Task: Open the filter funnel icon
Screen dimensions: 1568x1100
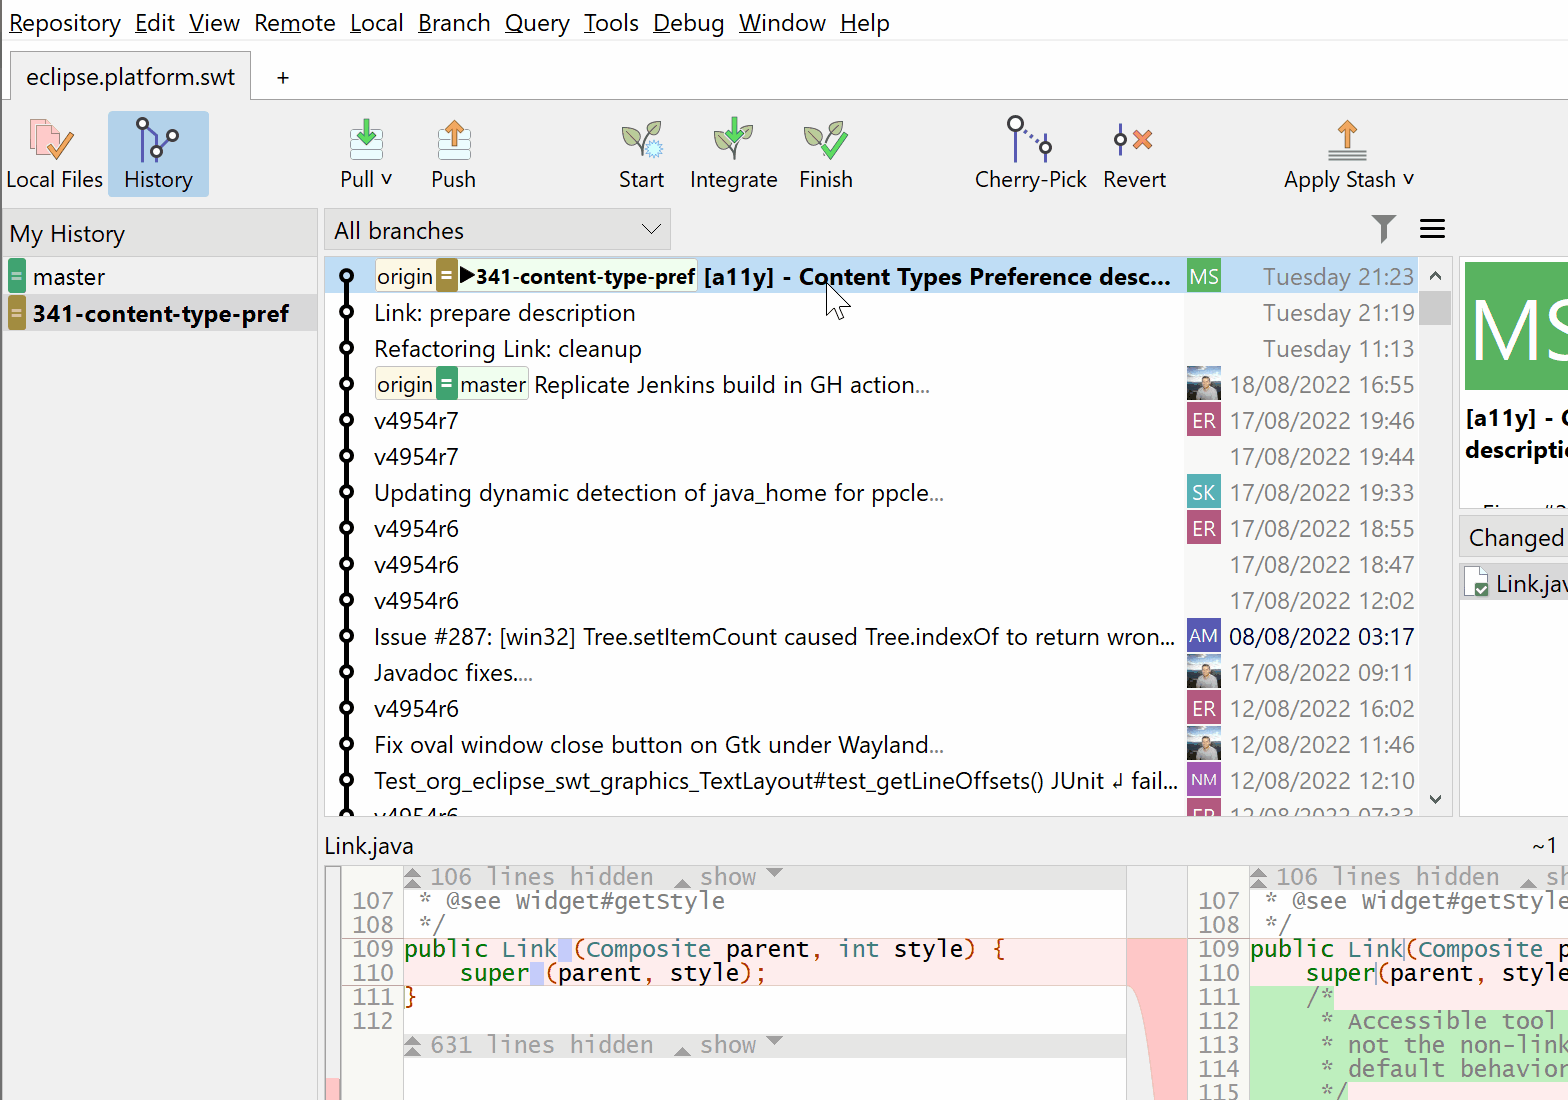Action: 1383,229
